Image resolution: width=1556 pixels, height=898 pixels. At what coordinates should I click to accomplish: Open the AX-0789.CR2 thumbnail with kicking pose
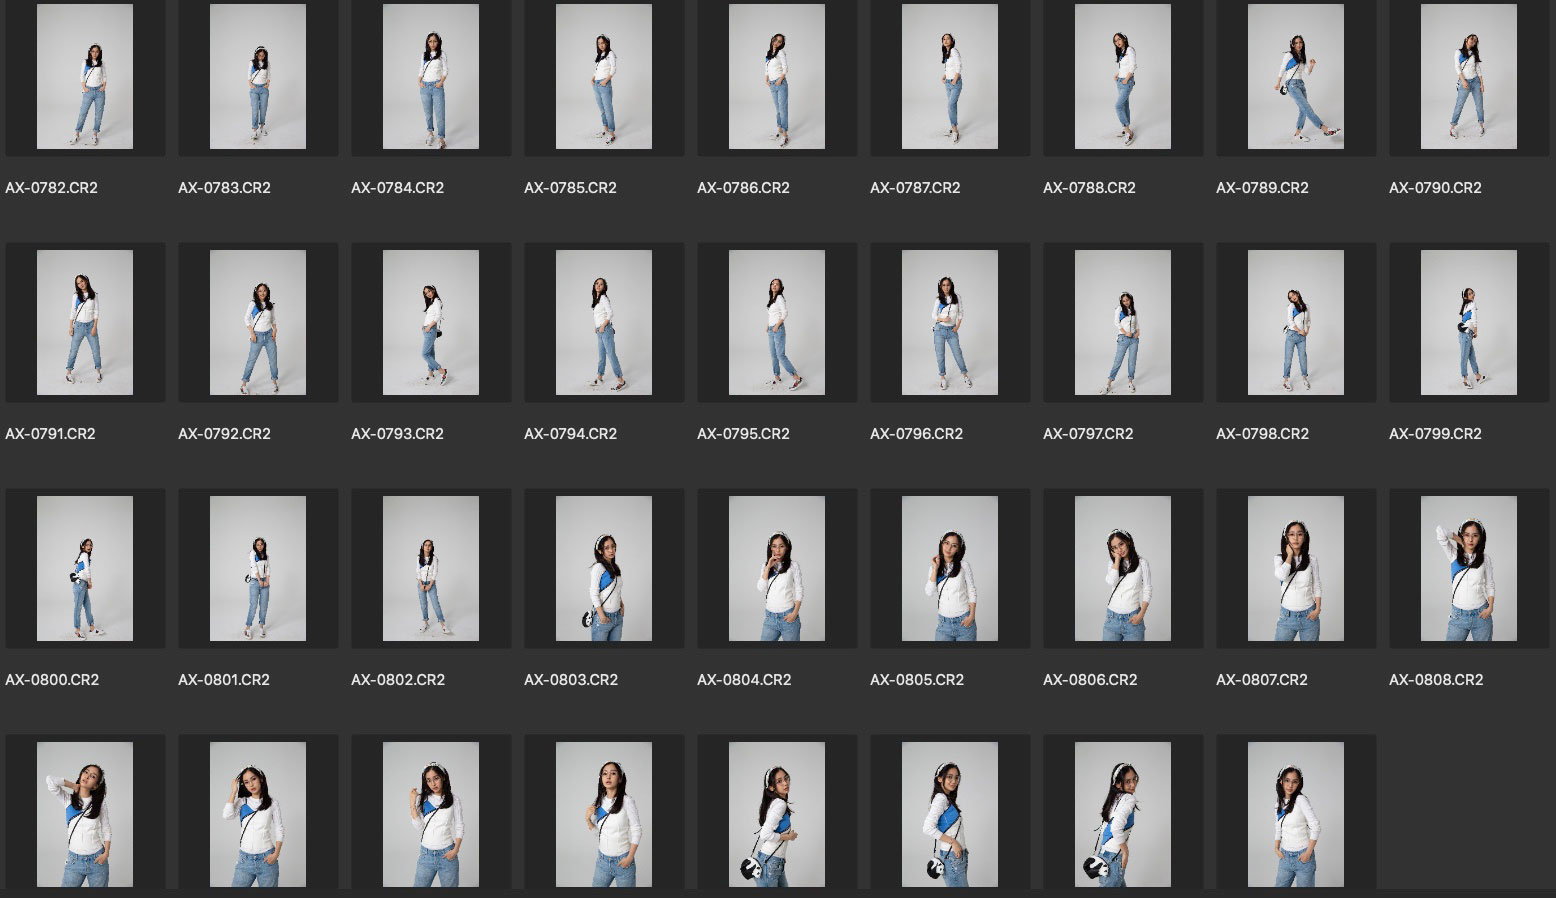click(x=1296, y=77)
